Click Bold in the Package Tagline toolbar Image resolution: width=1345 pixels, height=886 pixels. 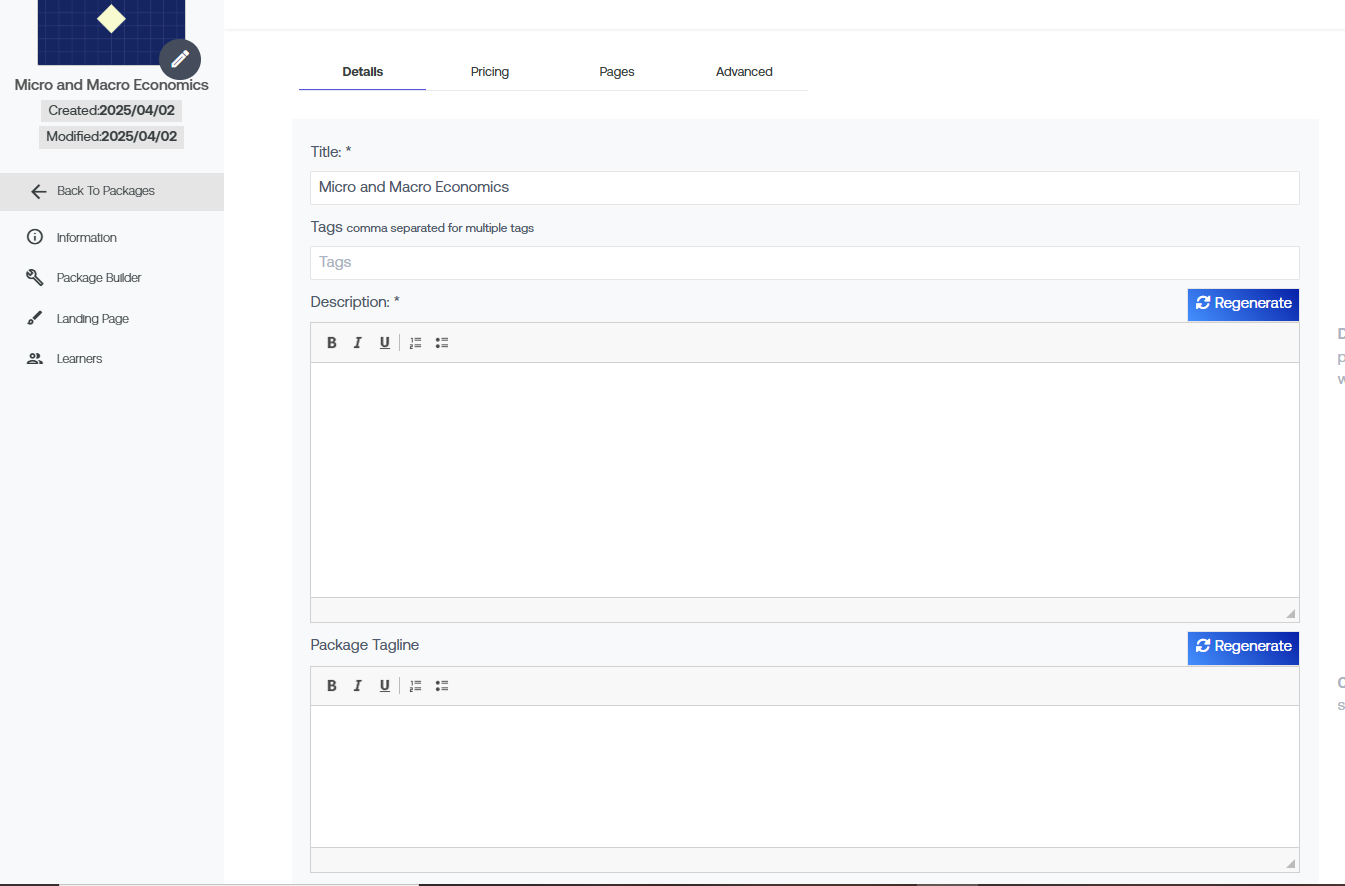pos(332,686)
